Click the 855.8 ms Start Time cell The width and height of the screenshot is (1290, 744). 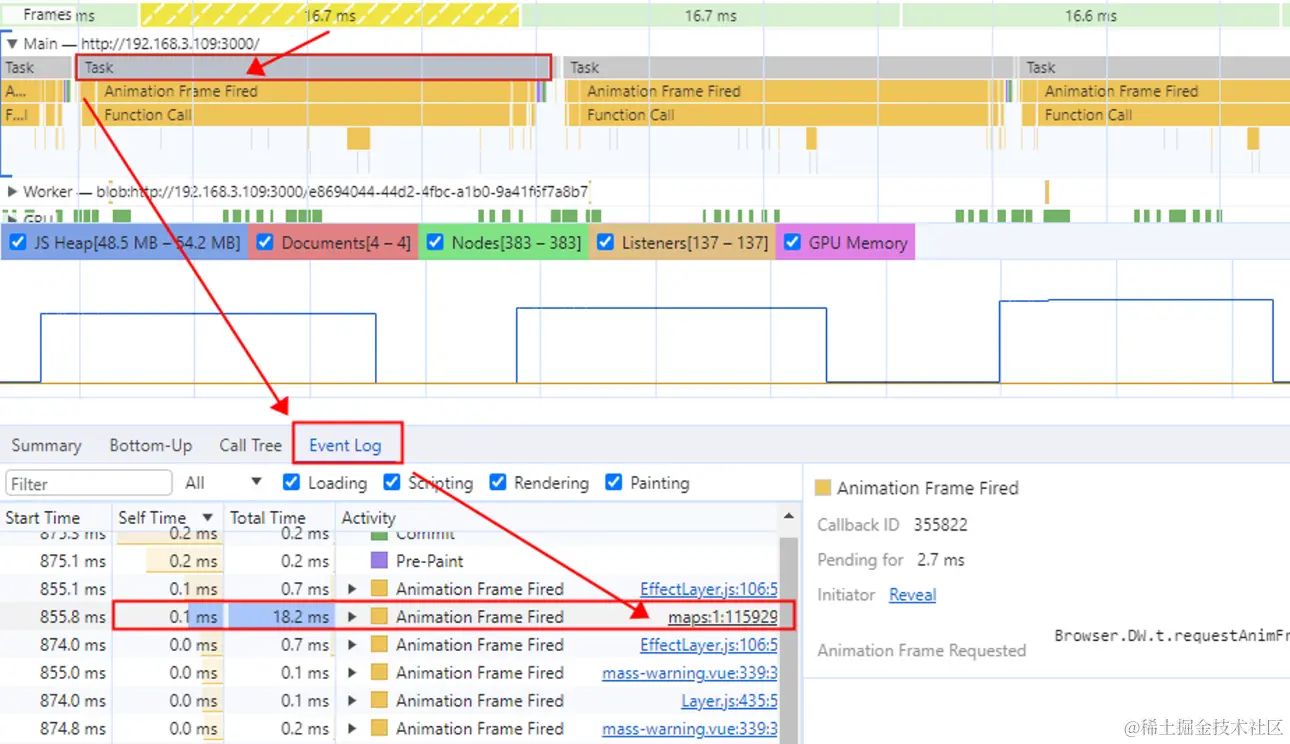55,617
